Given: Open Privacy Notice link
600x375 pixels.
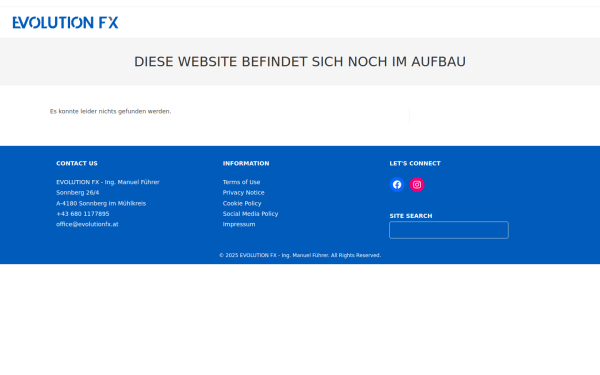Looking at the screenshot, I should point(243,192).
